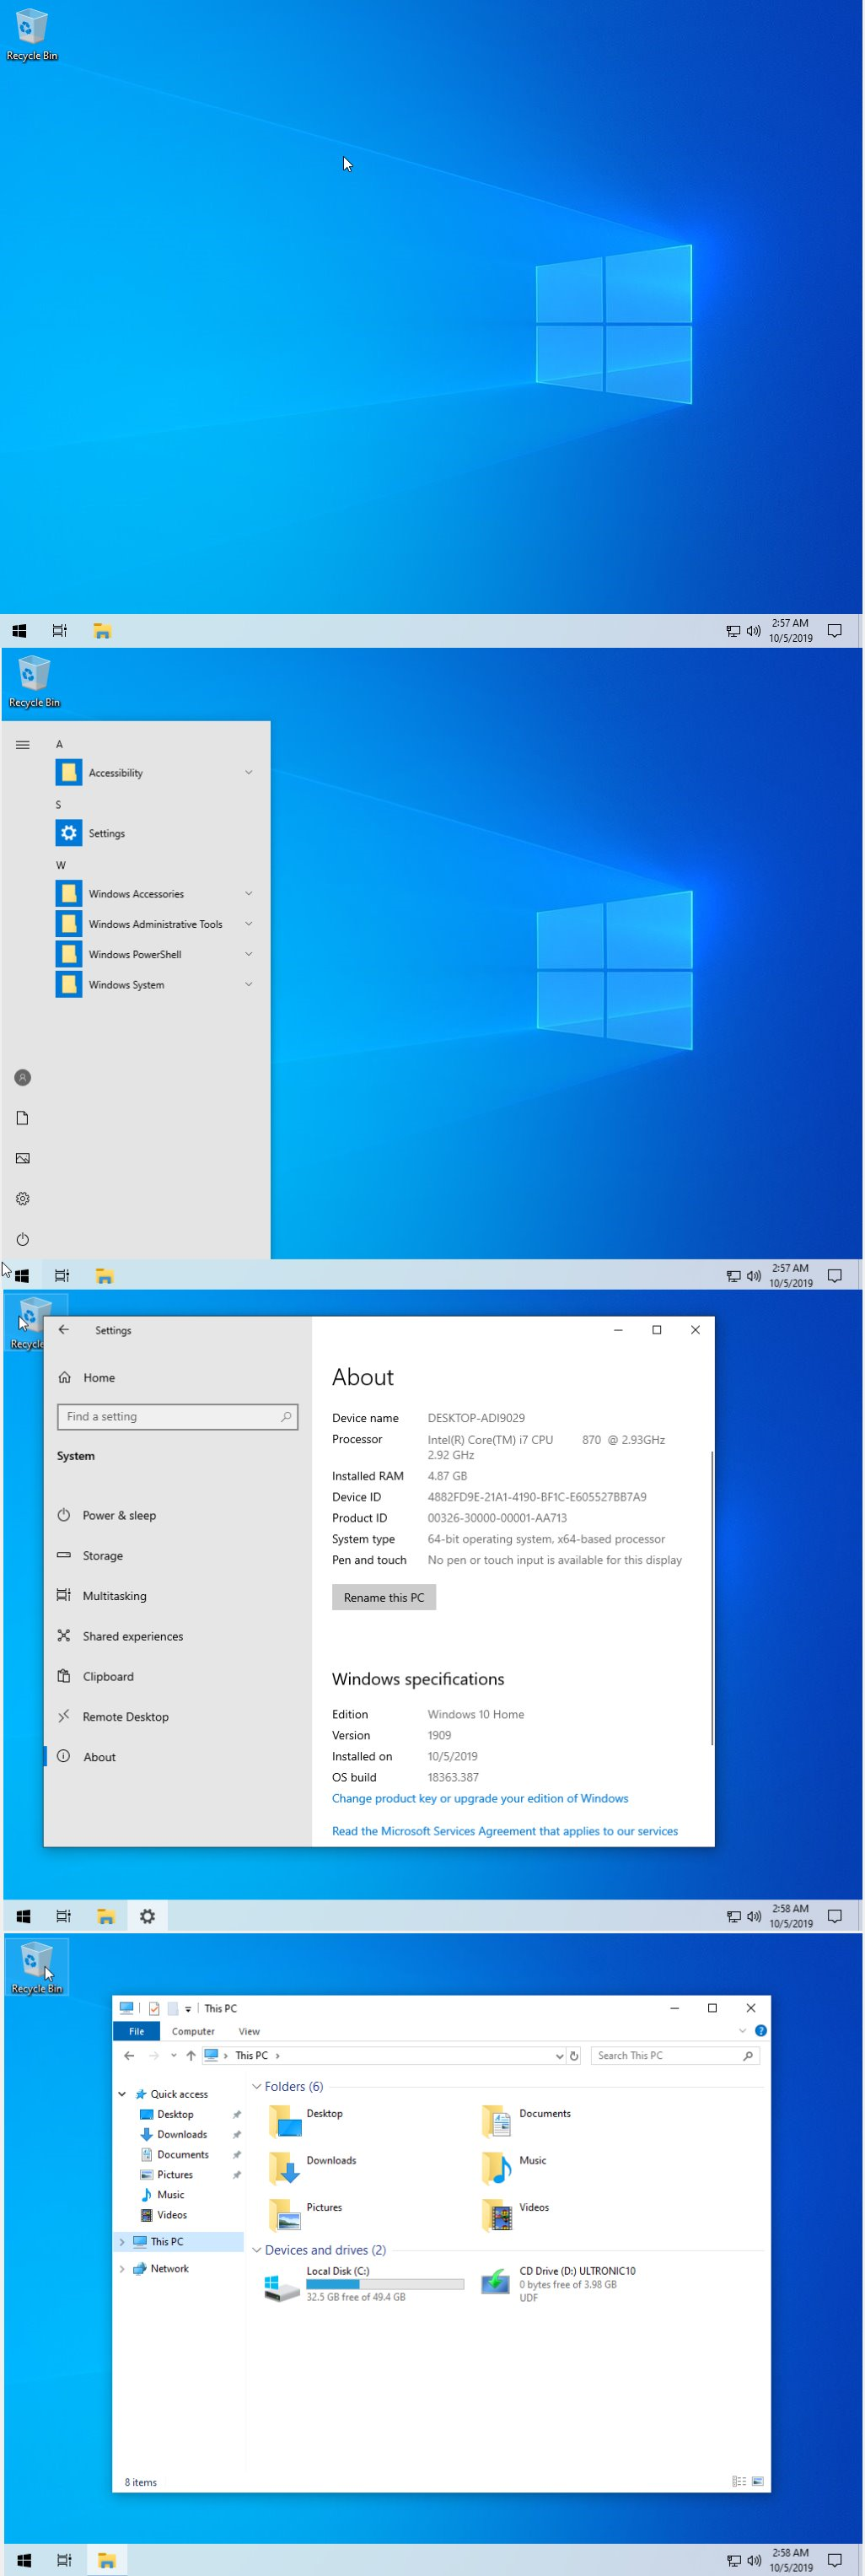Click the "8 items" status text

(x=140, y=2482)
